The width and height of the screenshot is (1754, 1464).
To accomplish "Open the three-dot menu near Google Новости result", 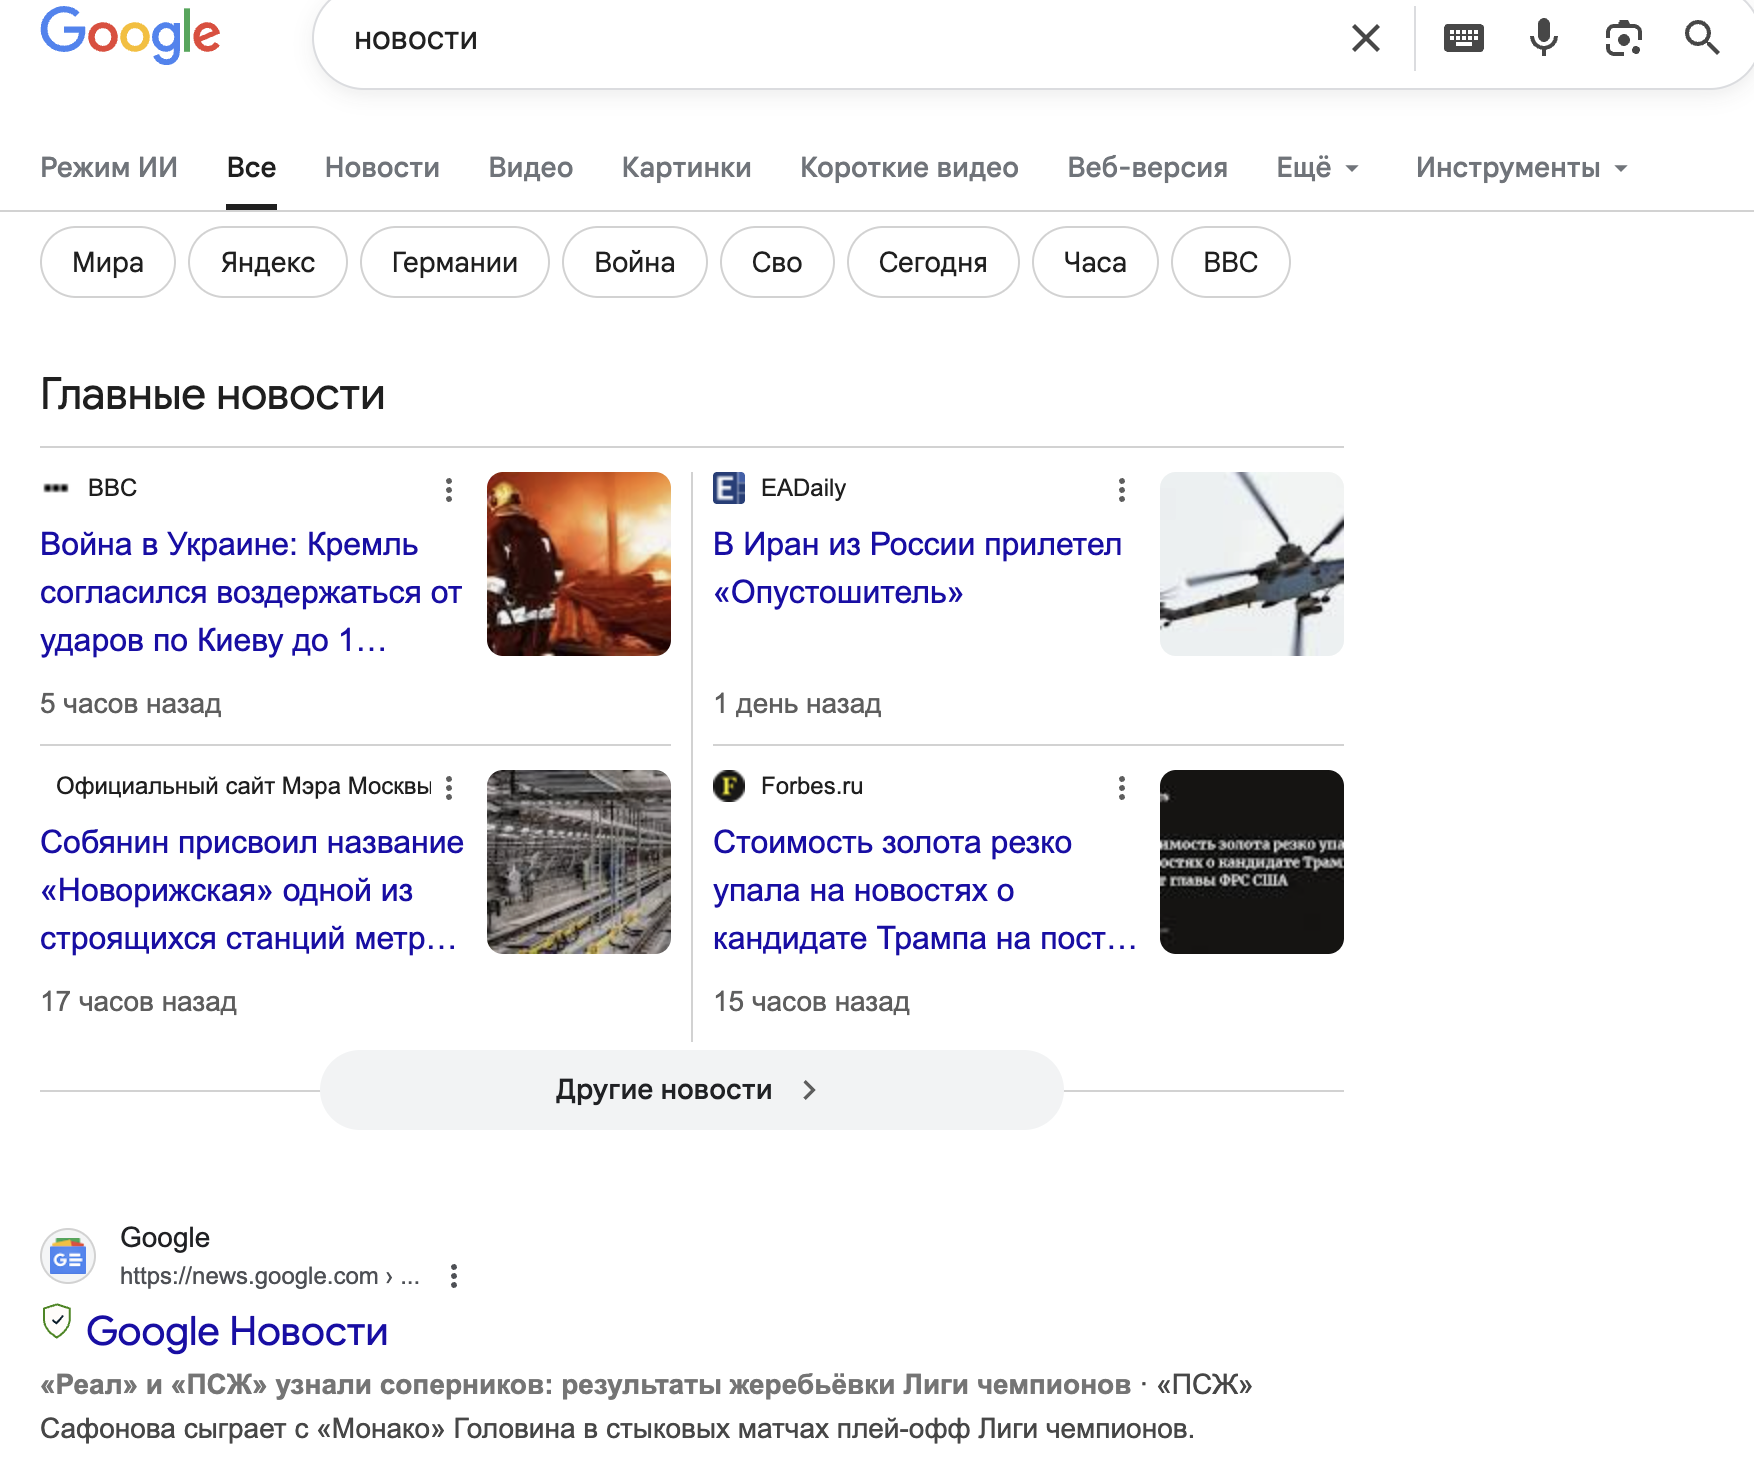I will [x=456, y=1276].
